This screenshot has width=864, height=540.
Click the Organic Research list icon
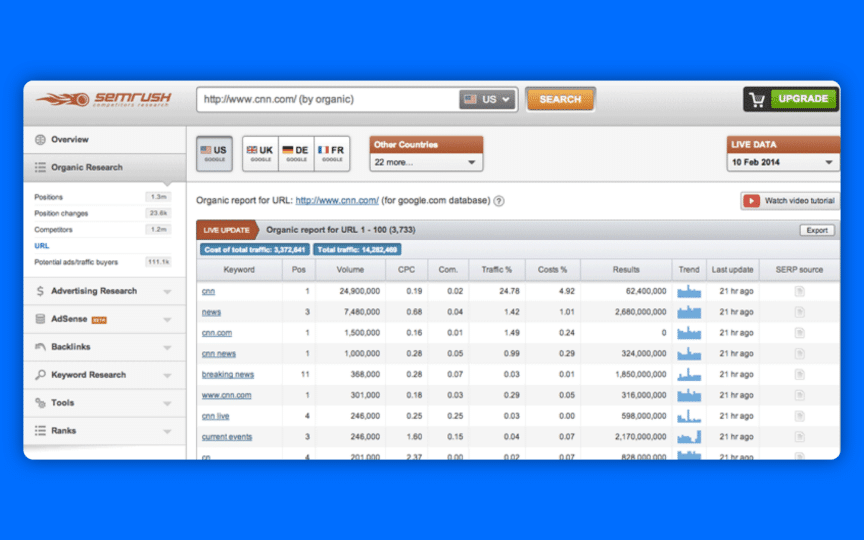click(x=40, y=167)
